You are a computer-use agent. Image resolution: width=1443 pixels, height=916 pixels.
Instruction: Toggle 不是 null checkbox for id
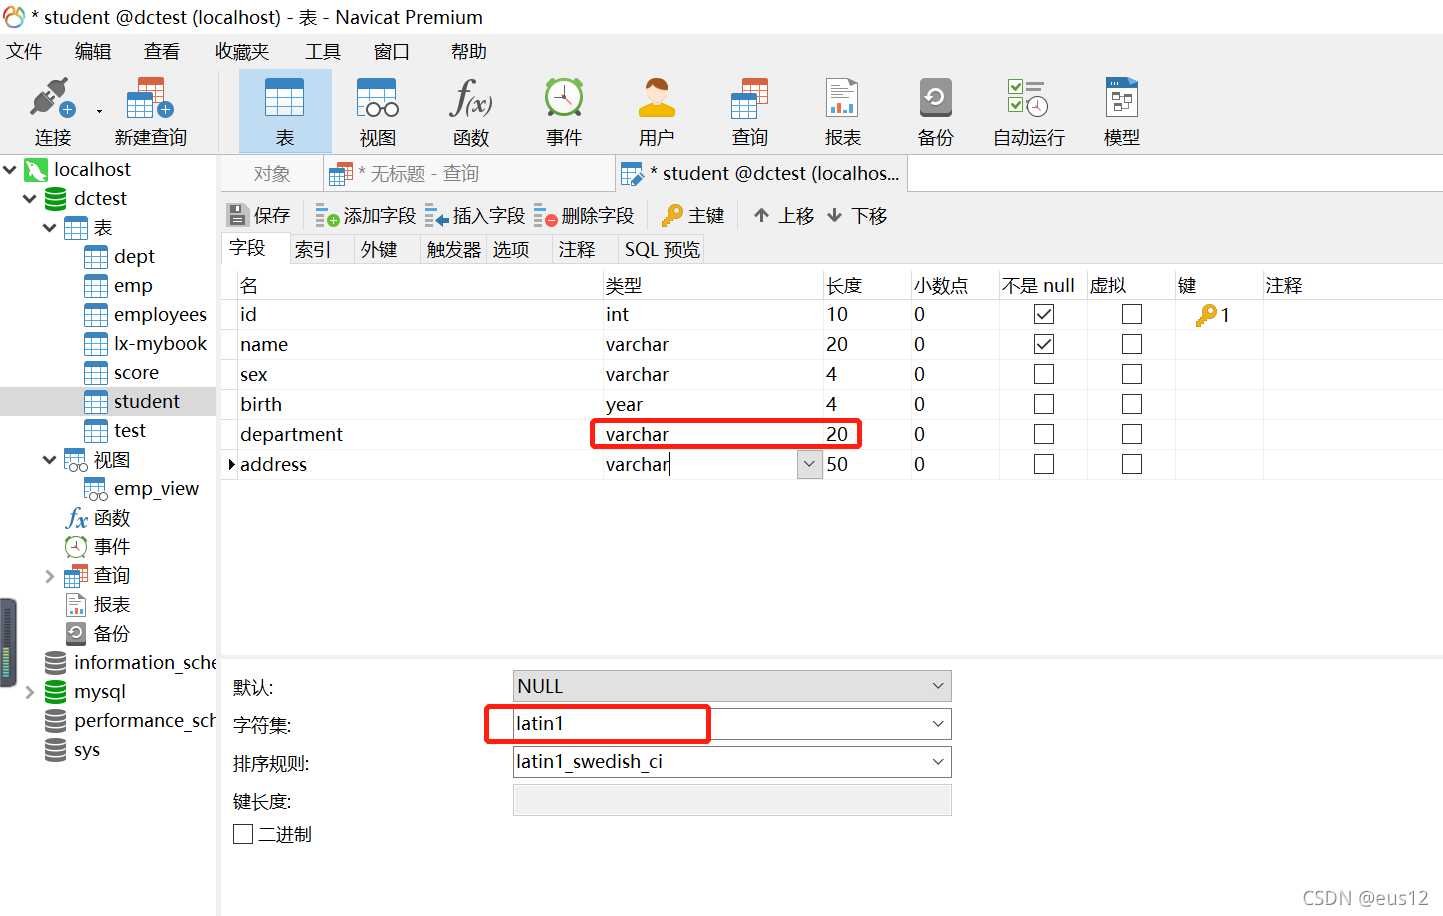pos(1044,314)
